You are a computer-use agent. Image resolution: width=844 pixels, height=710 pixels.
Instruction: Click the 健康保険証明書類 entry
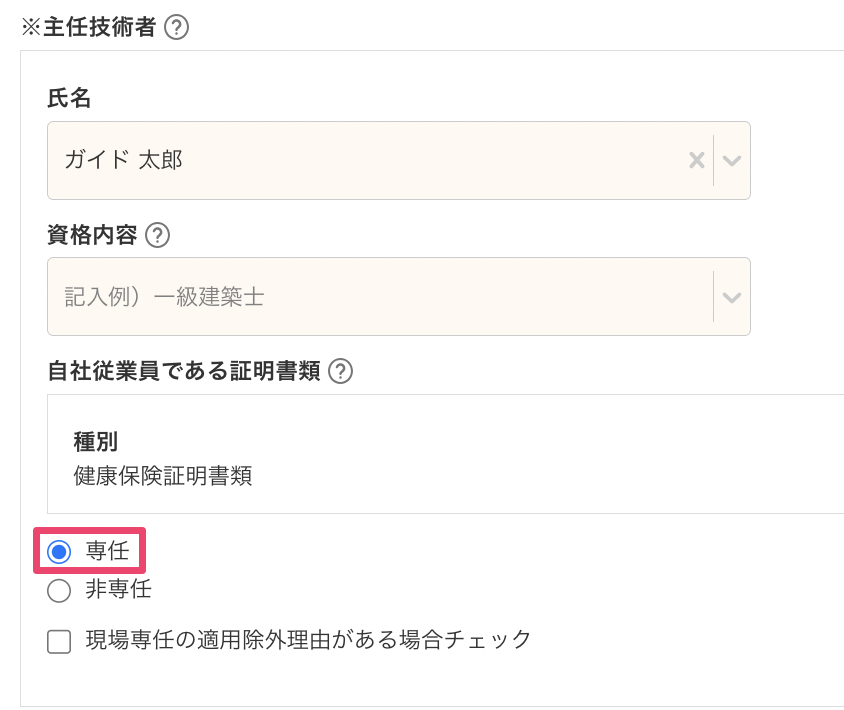(x=163, y=476)
